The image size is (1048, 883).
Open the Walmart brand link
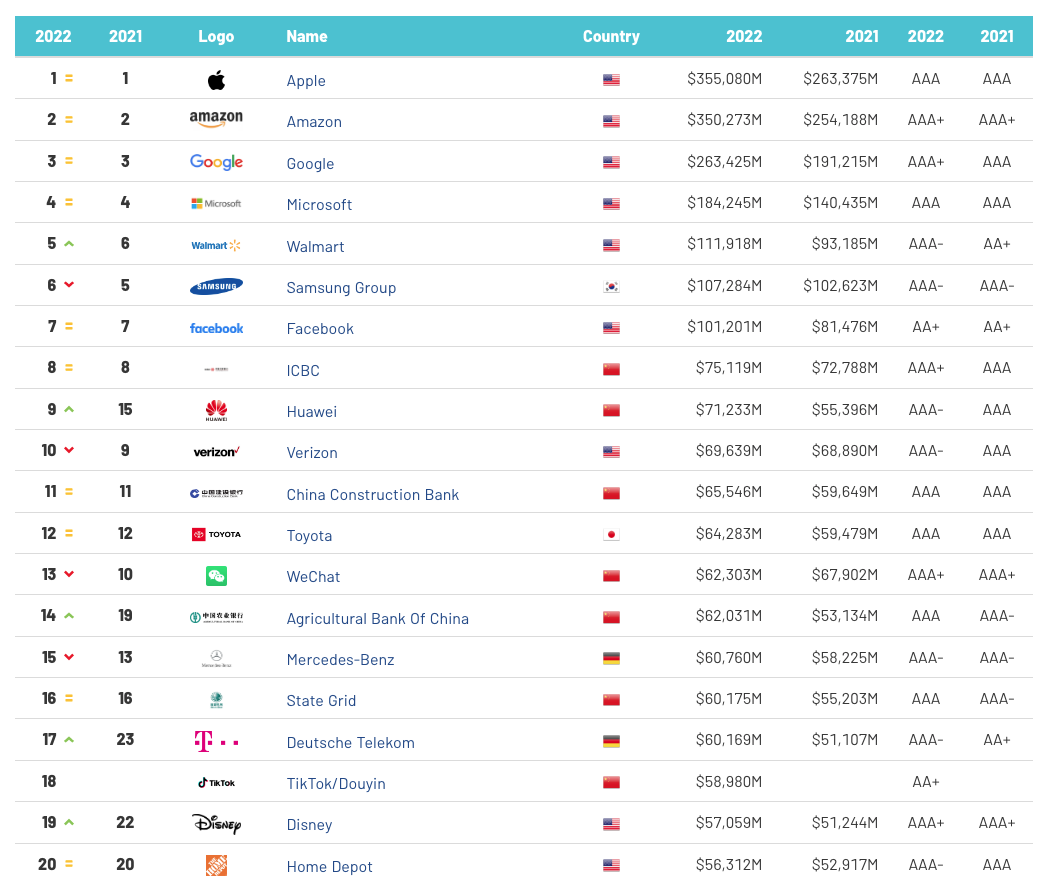tap(315, 247)
